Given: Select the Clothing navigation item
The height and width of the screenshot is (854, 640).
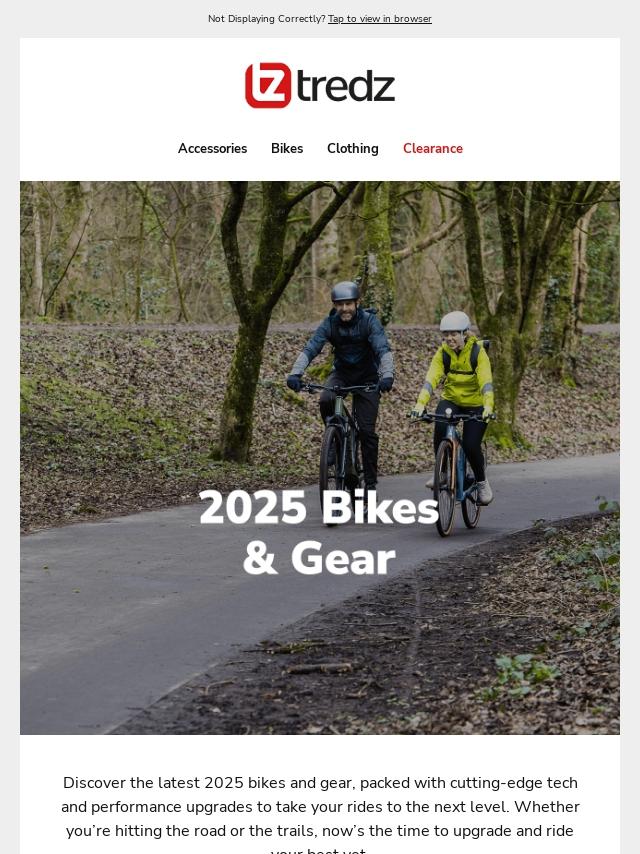Looking at the screenshot, I should (352, 148).
